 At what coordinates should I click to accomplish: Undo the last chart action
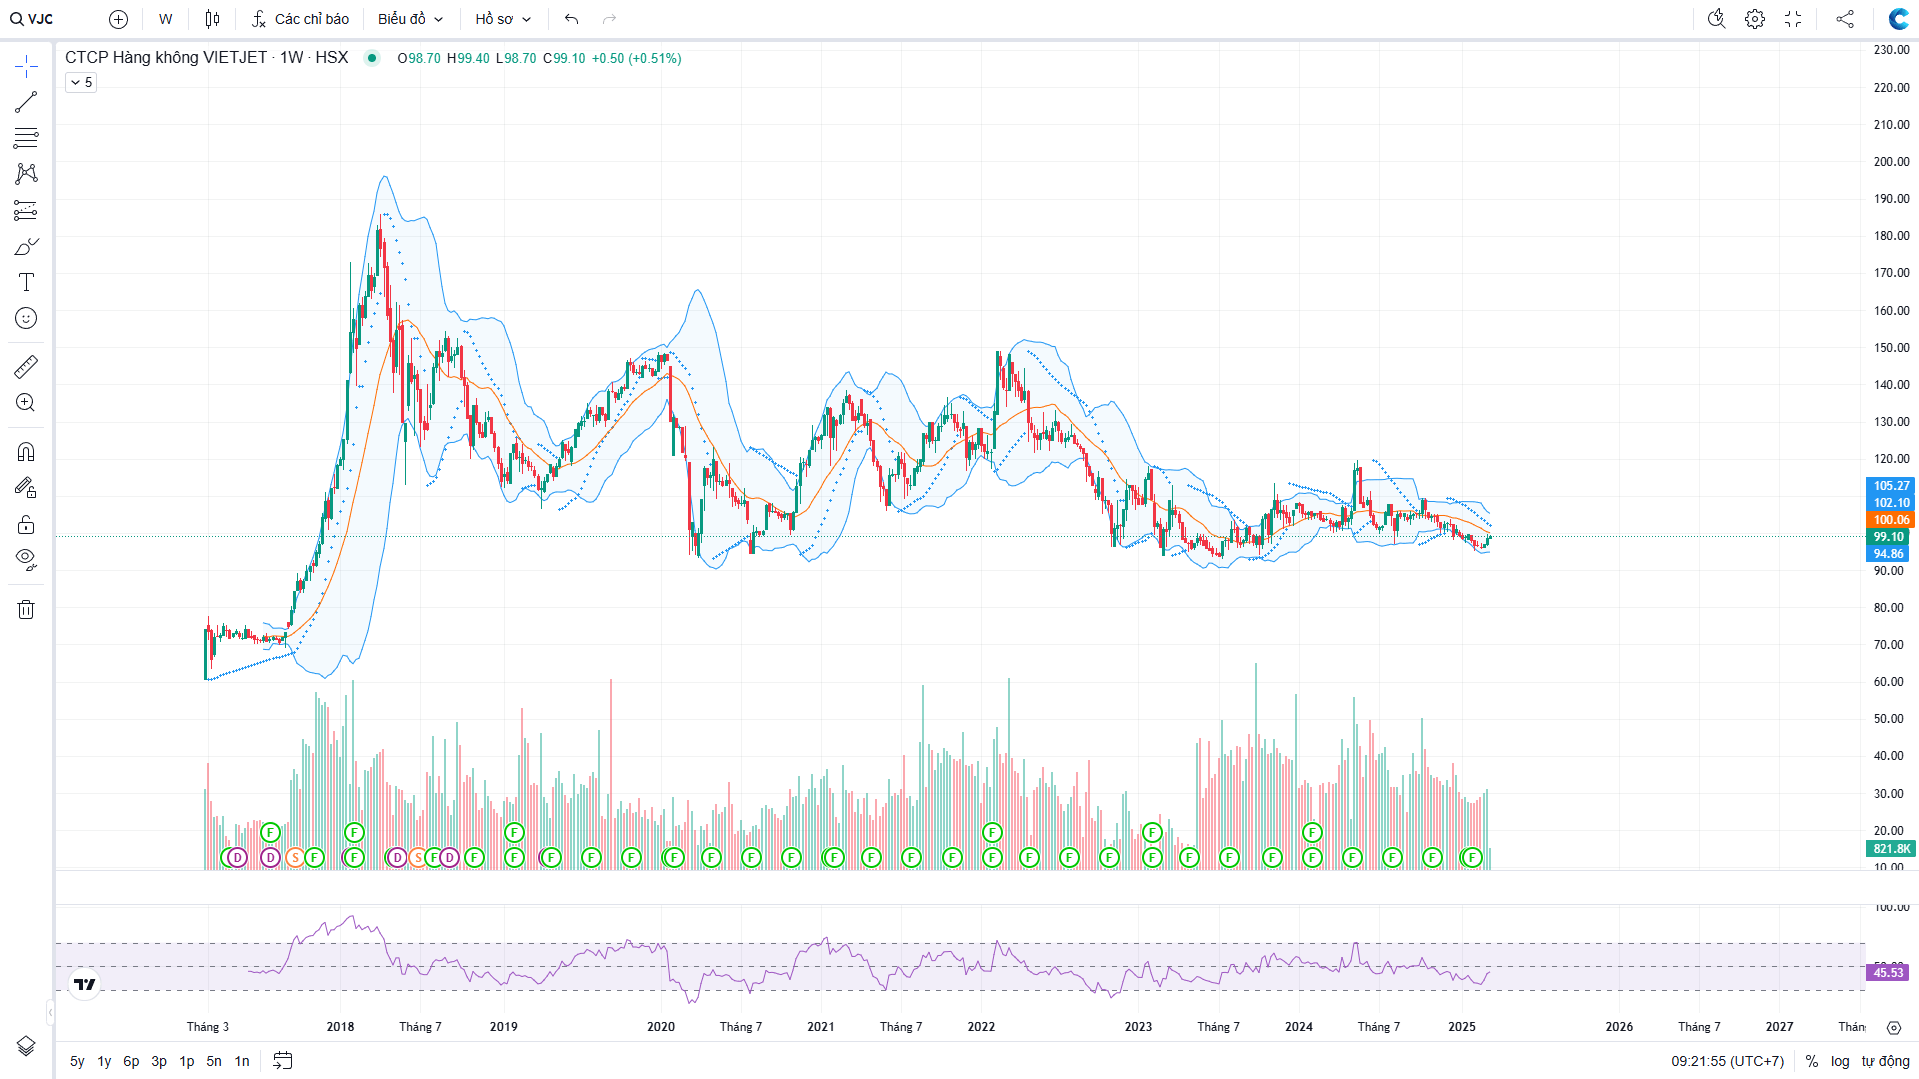coord(572,19)
